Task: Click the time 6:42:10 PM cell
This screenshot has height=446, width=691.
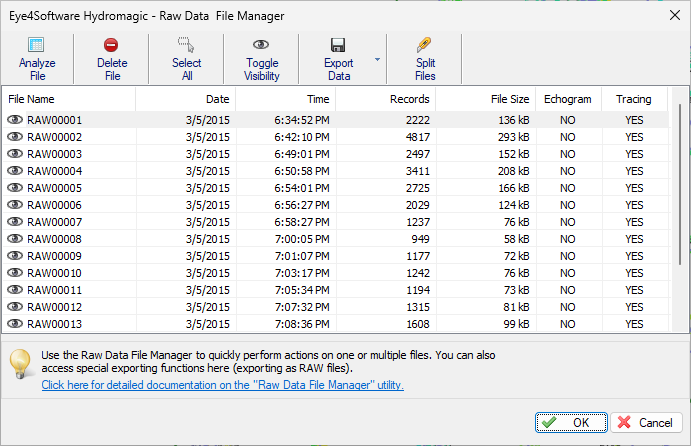Action: coord(302,137)
